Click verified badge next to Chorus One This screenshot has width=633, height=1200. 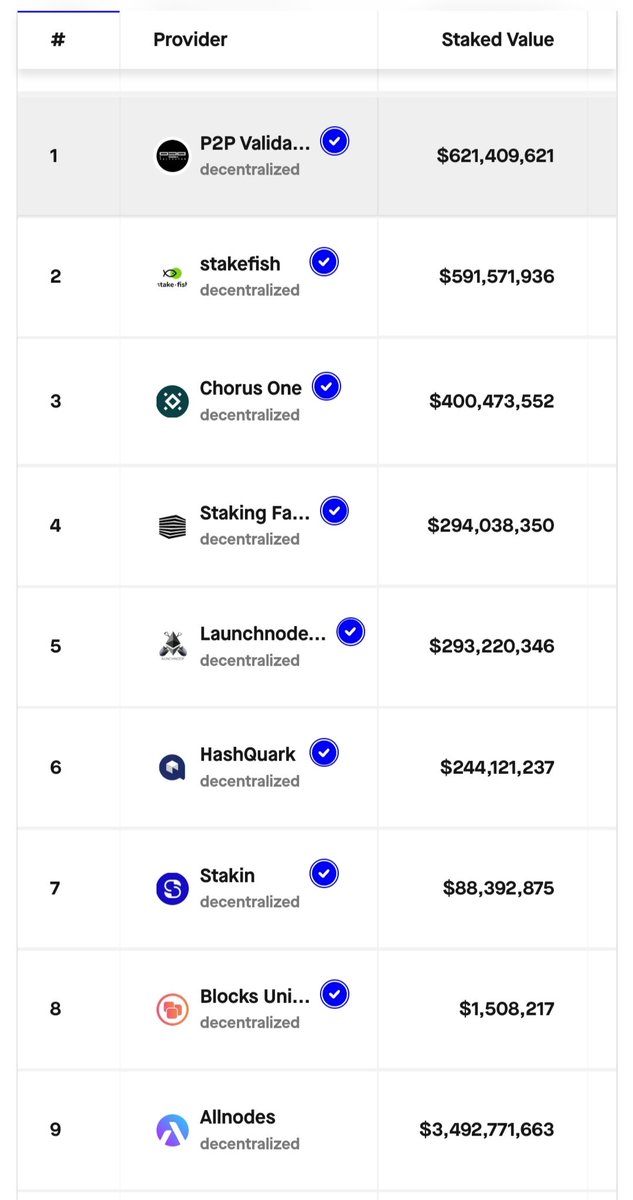click(x=326, y=386)
